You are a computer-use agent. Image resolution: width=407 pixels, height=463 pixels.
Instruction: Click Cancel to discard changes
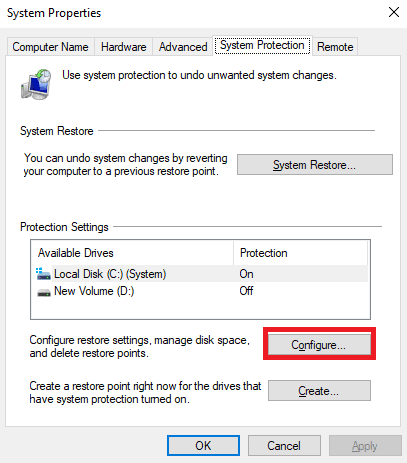(x=284, y=446)
